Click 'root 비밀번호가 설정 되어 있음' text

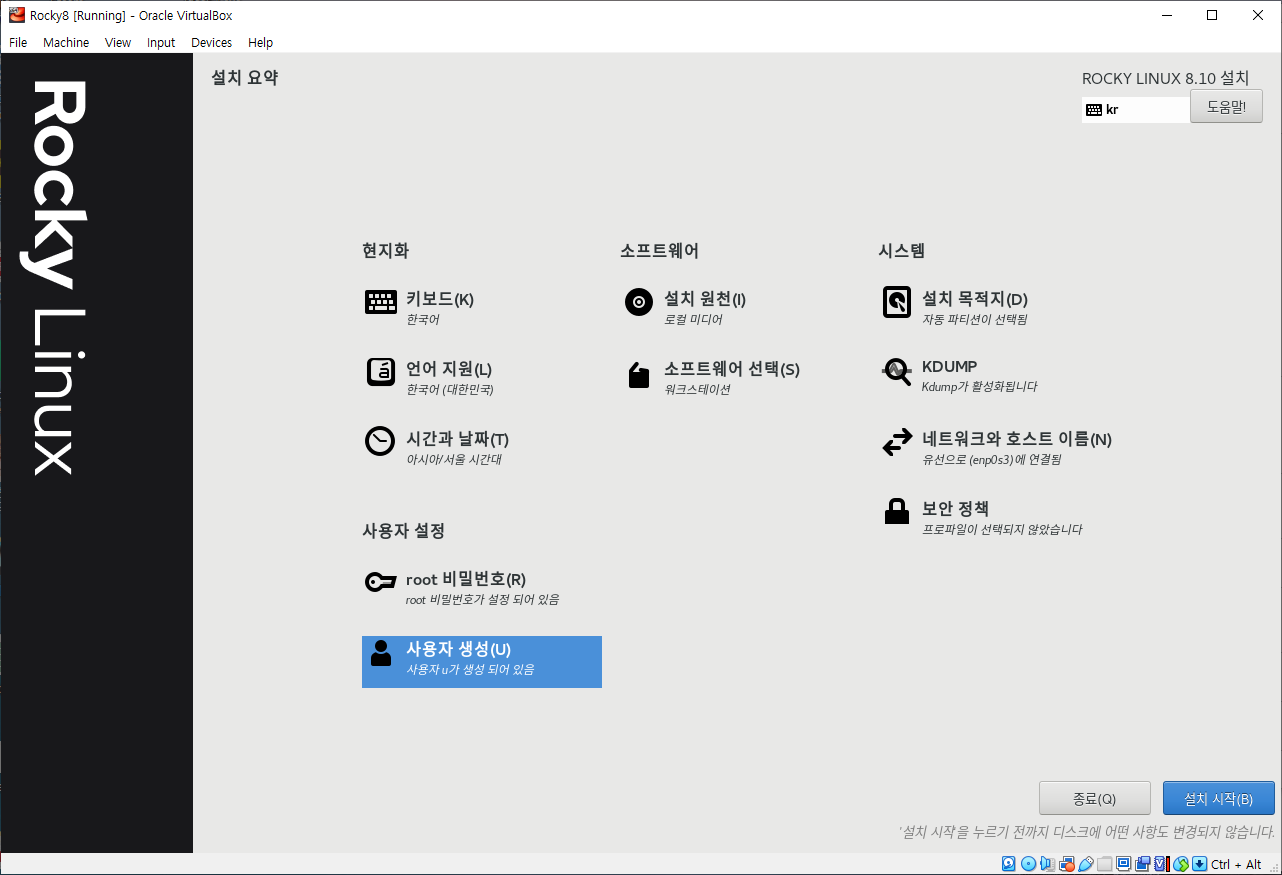pos(483,600)
